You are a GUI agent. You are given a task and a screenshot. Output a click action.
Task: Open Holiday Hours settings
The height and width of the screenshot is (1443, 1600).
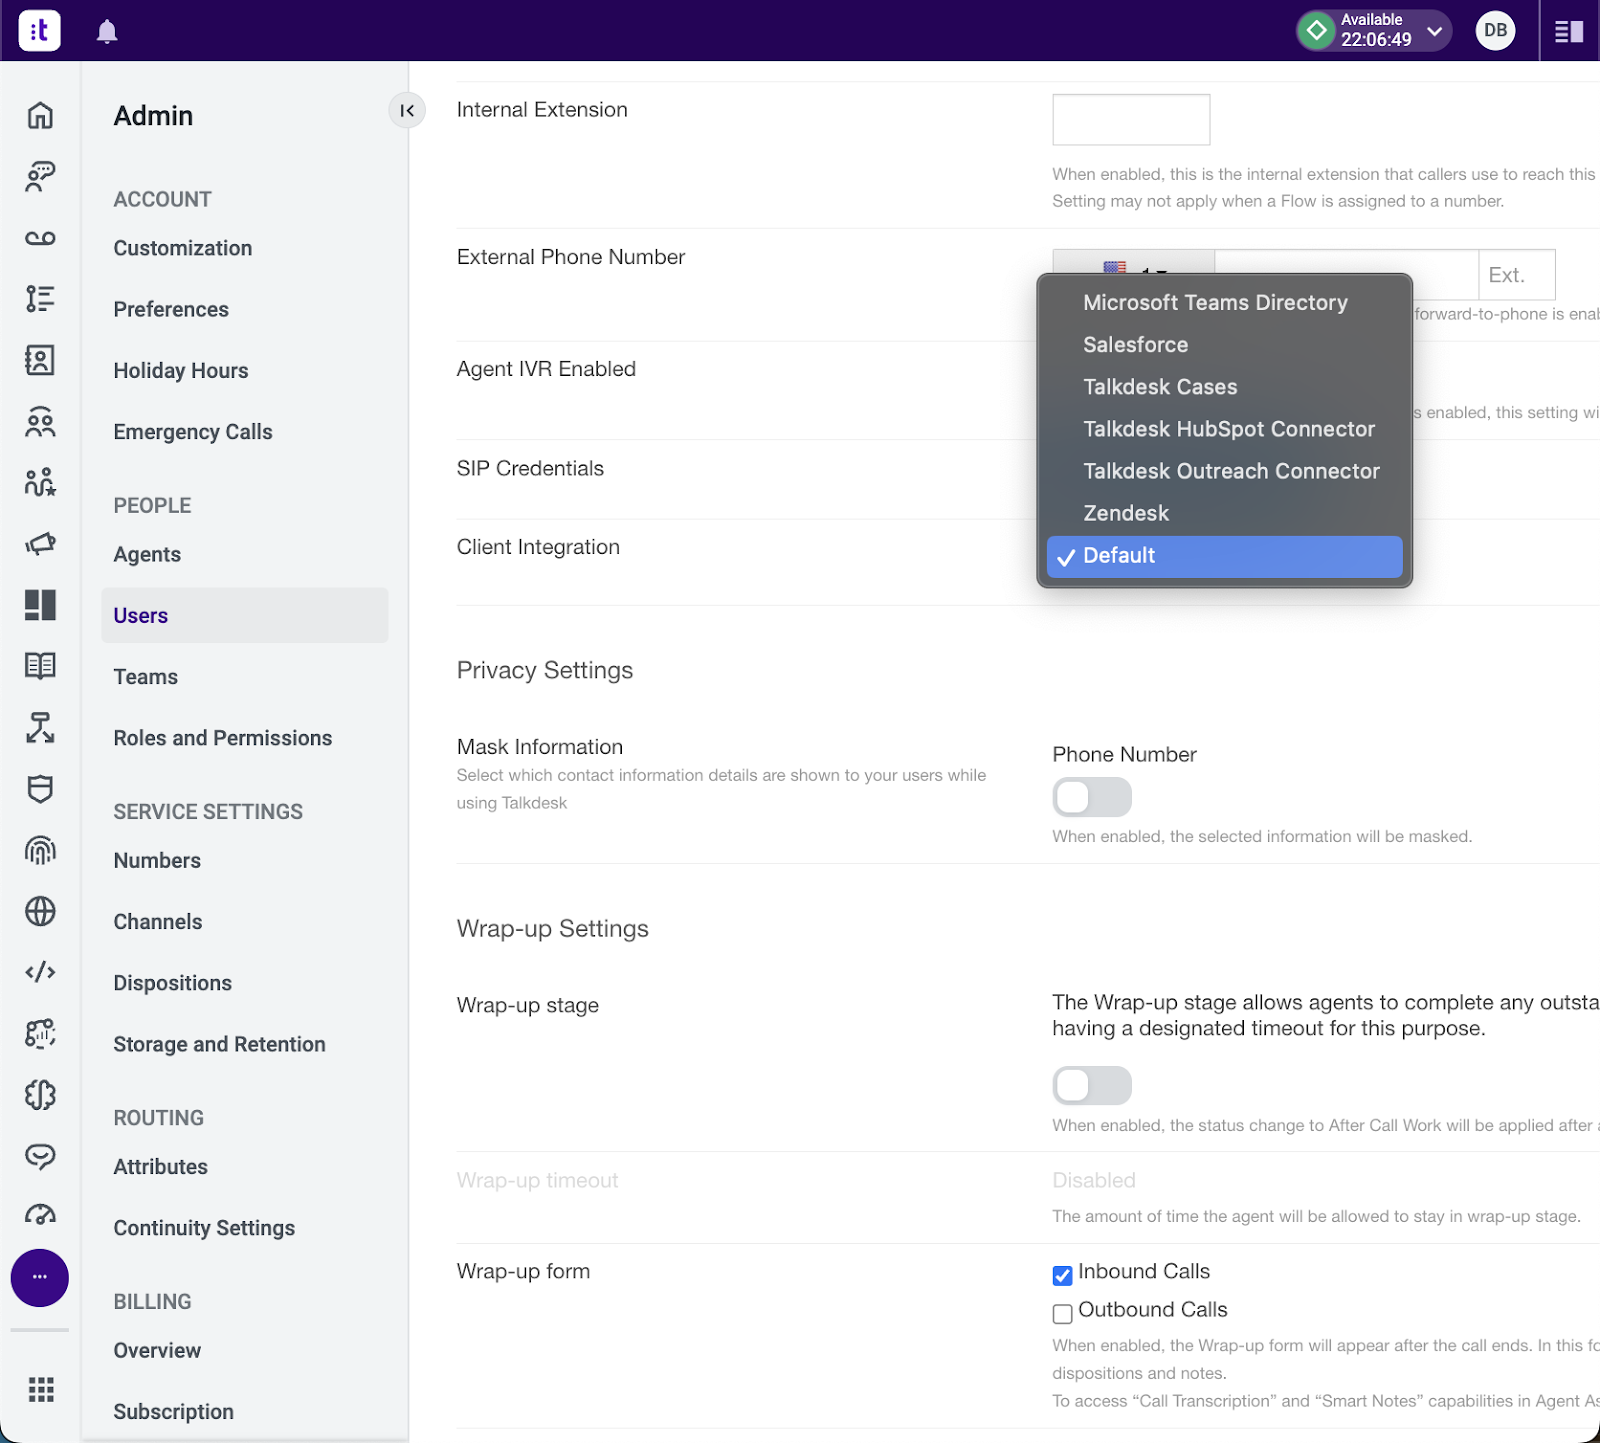181,371
